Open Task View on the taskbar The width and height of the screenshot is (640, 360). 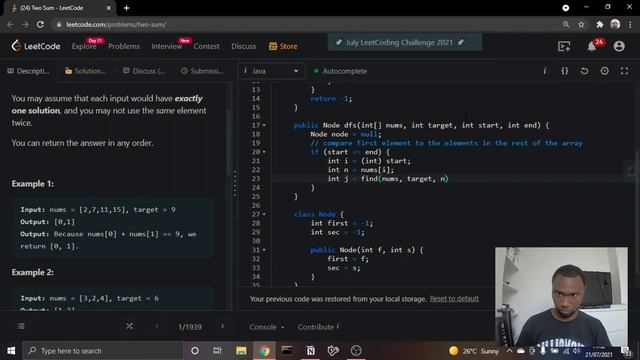click(218, 351)
